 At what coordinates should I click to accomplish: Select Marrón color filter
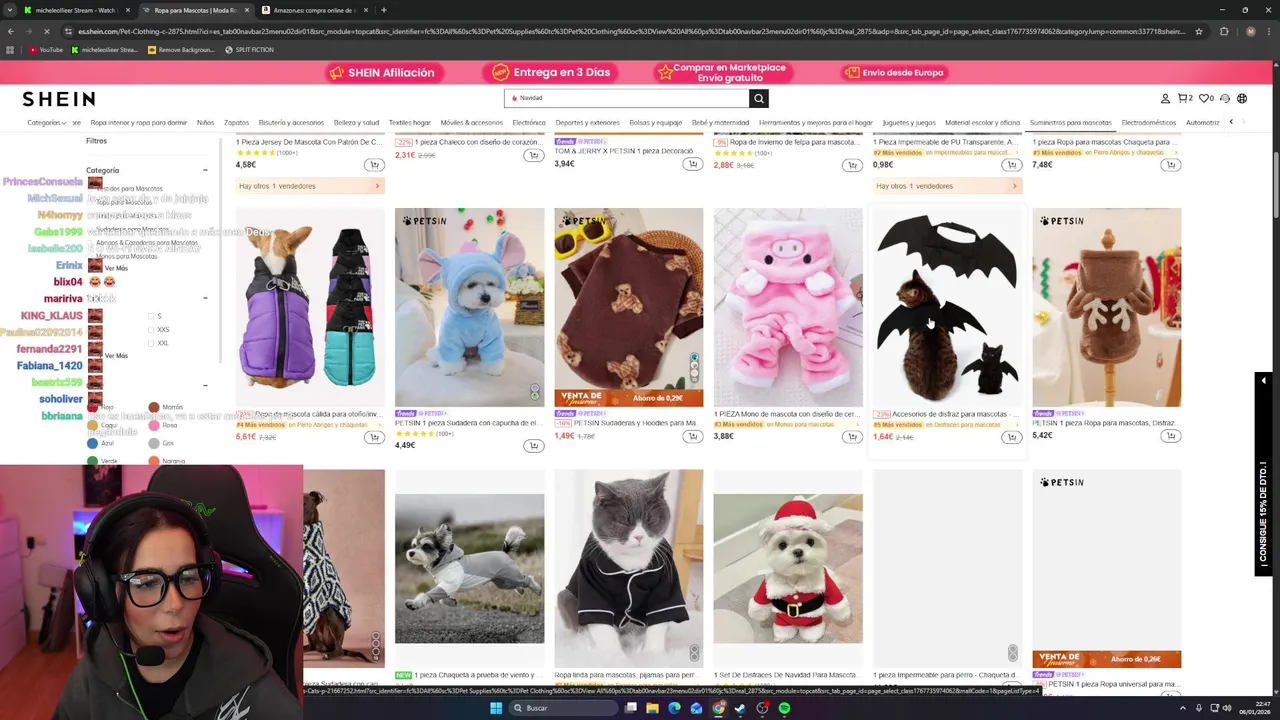coord(154,407)
